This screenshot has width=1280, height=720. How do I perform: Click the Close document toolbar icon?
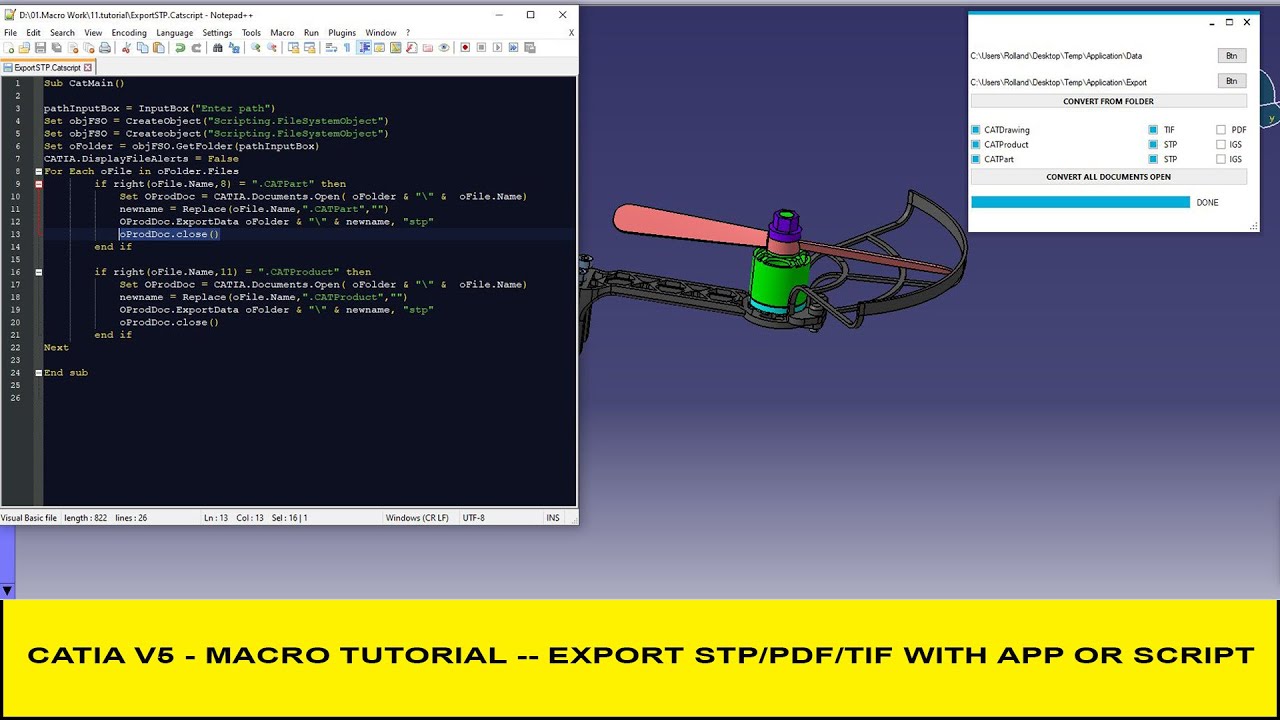[x=73, y=48]
